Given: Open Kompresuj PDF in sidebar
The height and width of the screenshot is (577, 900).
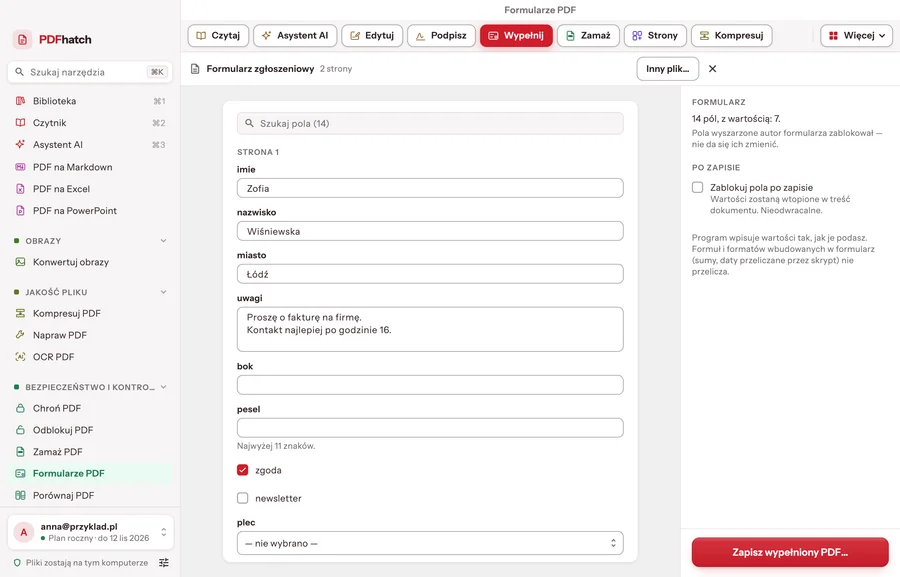Looking at the screenshot, I should click(x=90, y=313).
